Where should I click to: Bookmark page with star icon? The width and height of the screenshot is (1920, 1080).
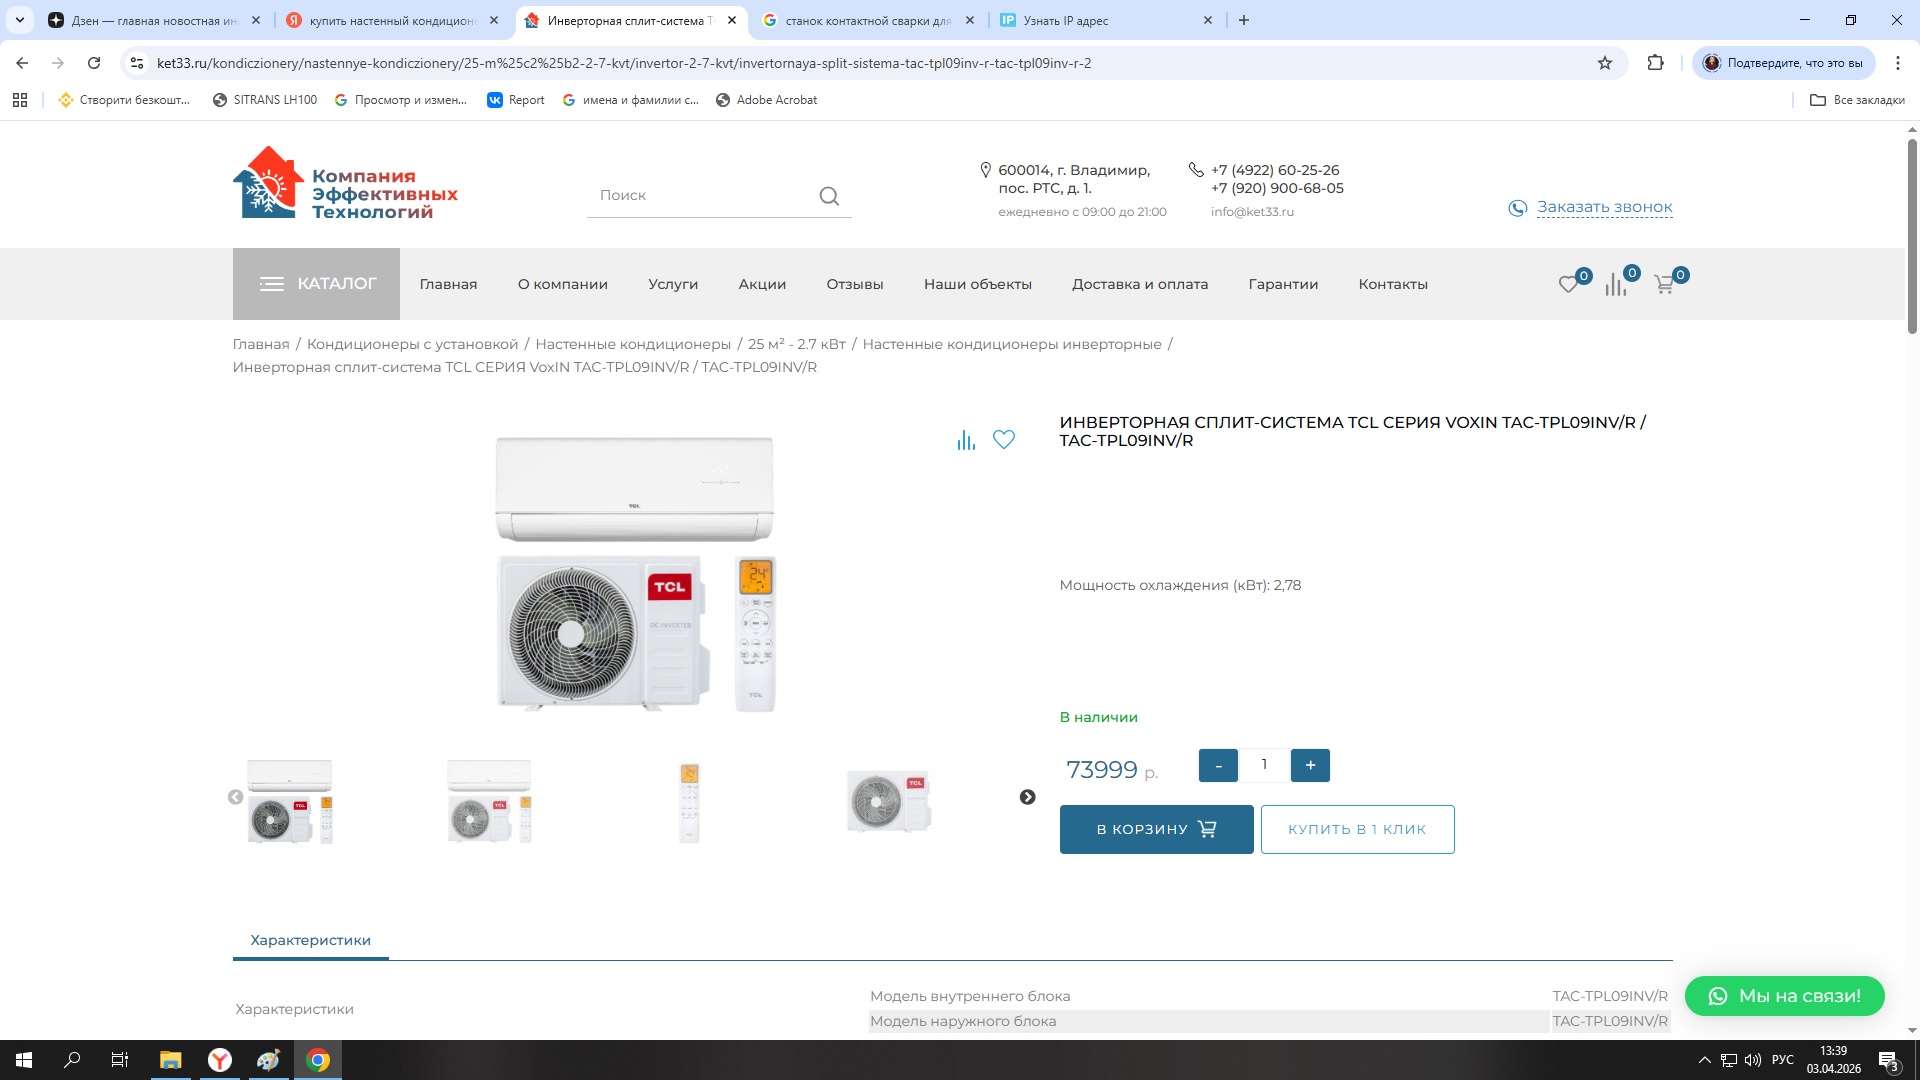[x=1605, y=63]
